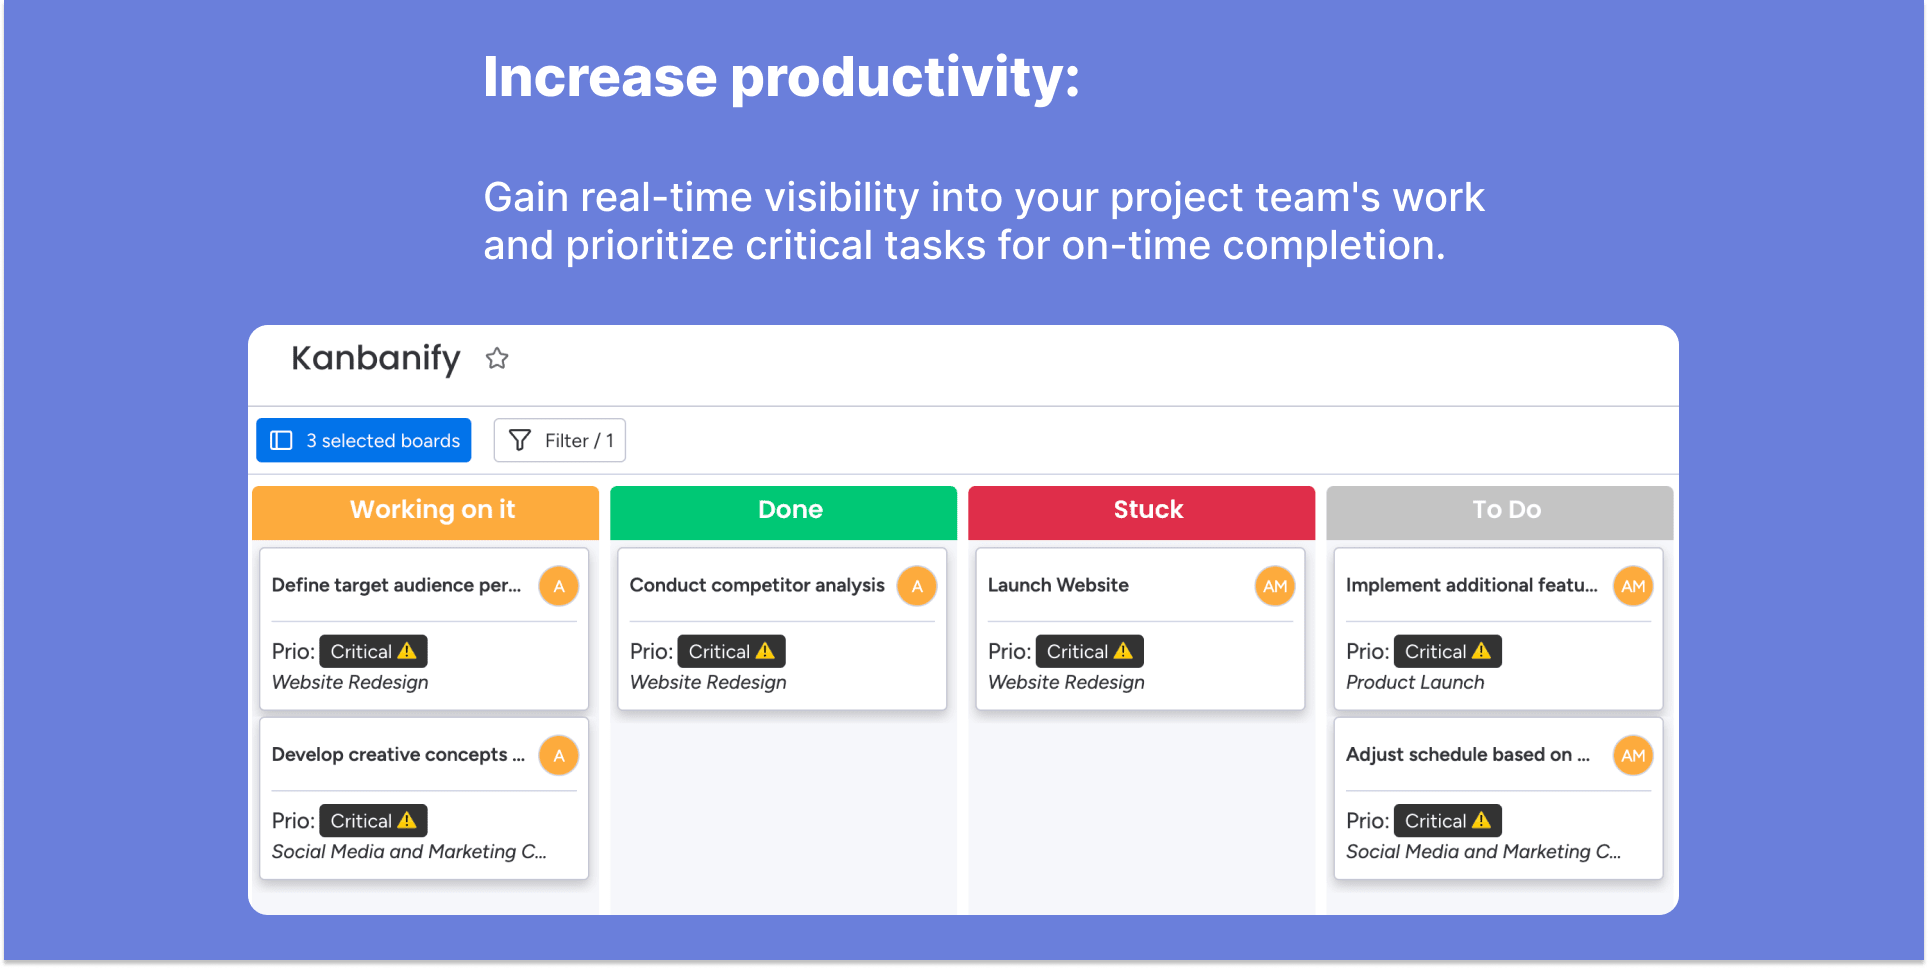Image resolution: width=1928 pixels, height=968 pixels.
Task: Select the To Do column header
Action: (x=1500, y=512)
